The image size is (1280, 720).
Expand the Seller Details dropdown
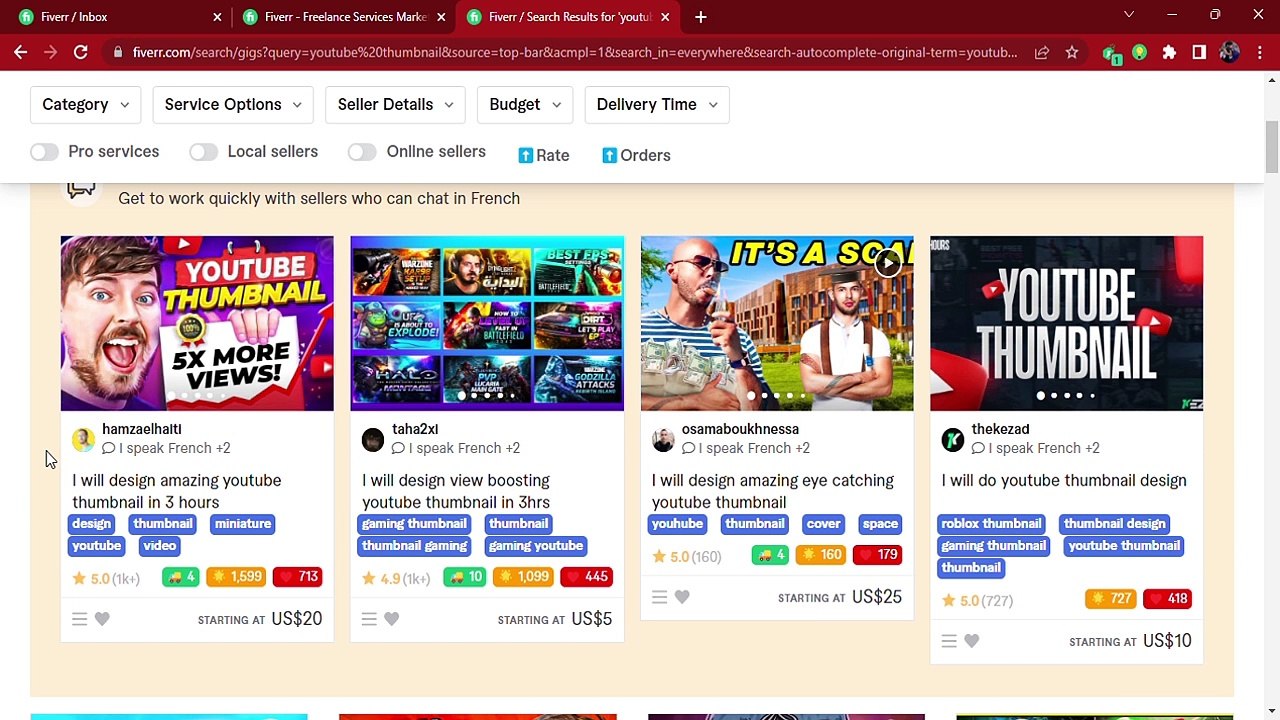pos(395,104)
